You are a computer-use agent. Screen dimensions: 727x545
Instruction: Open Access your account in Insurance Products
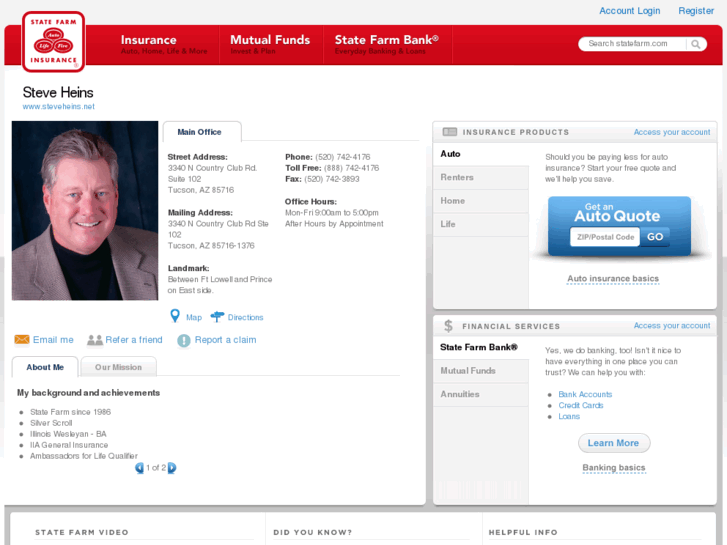point(672,132)
